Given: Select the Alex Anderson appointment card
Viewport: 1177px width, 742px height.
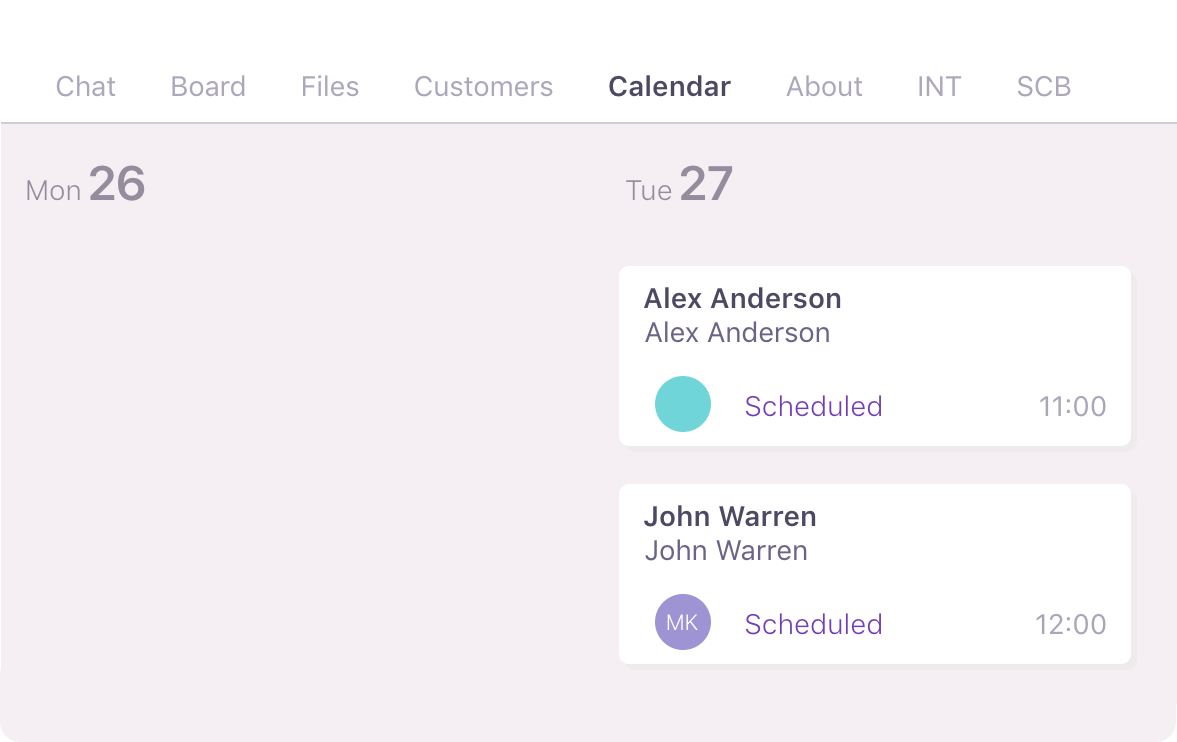Looking at the screenshot, I should 875,355.
